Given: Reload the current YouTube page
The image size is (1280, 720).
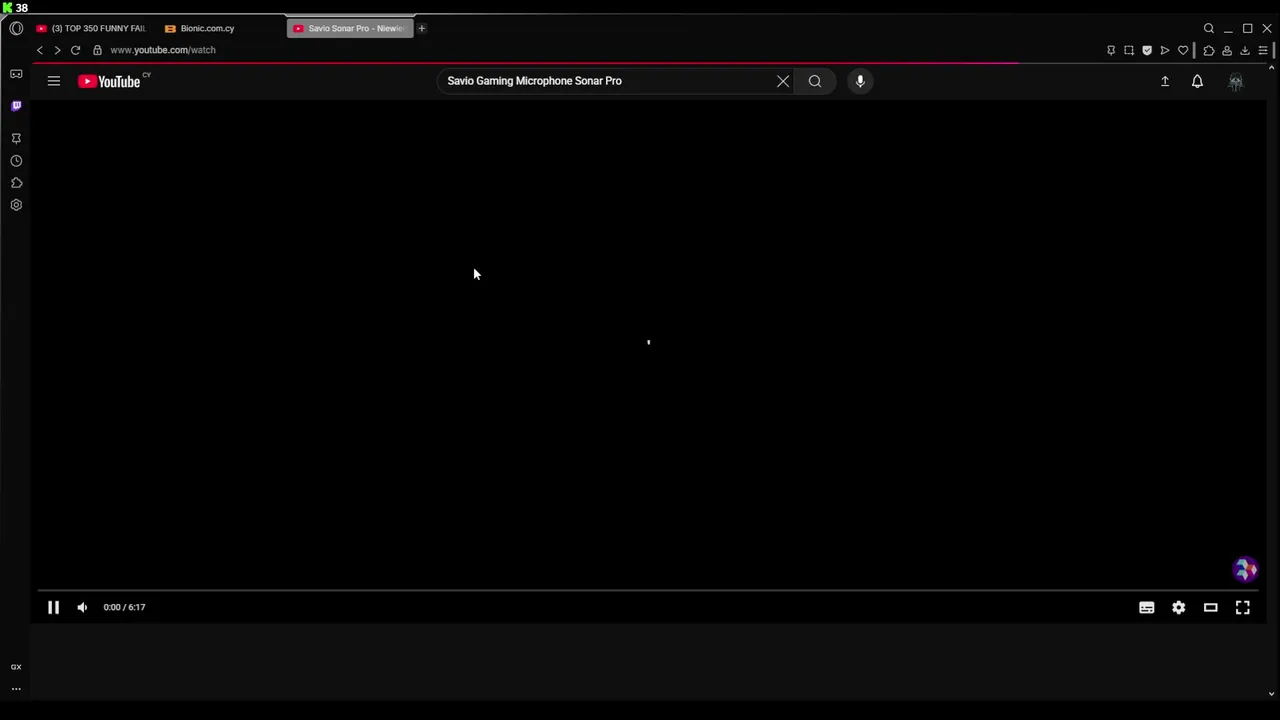Looking at the screenshot, I should click(75, 50).
